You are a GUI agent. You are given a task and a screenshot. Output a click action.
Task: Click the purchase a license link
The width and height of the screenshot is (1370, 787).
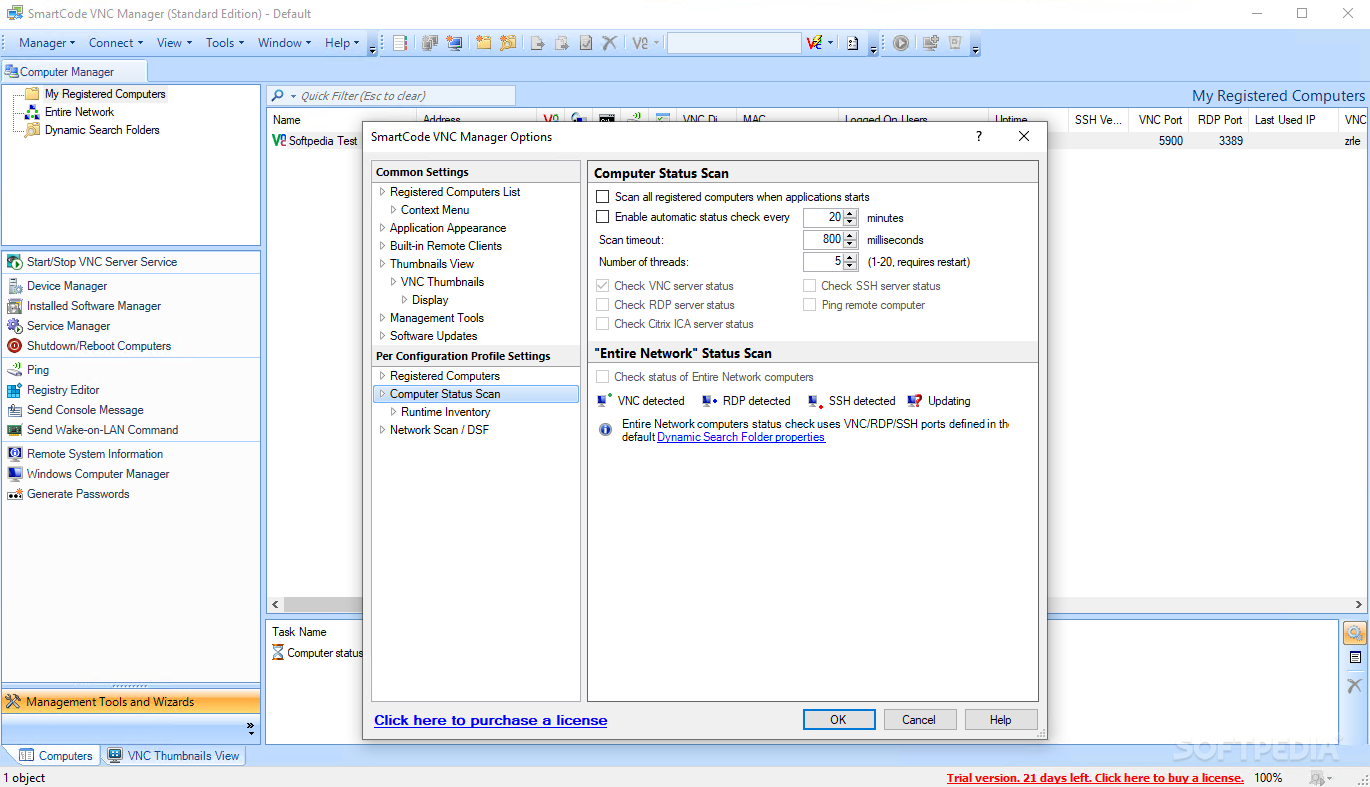pyautogui.click(x=490, y=720)
